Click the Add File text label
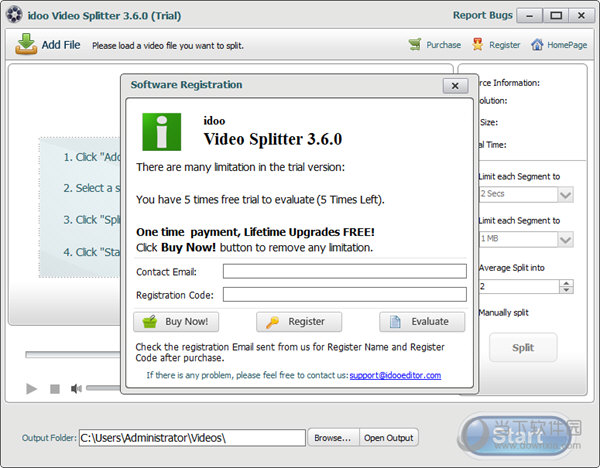Image resolution: width=600 pixels, height=468 pixels. pyautogui.click(x=61, y=45)
